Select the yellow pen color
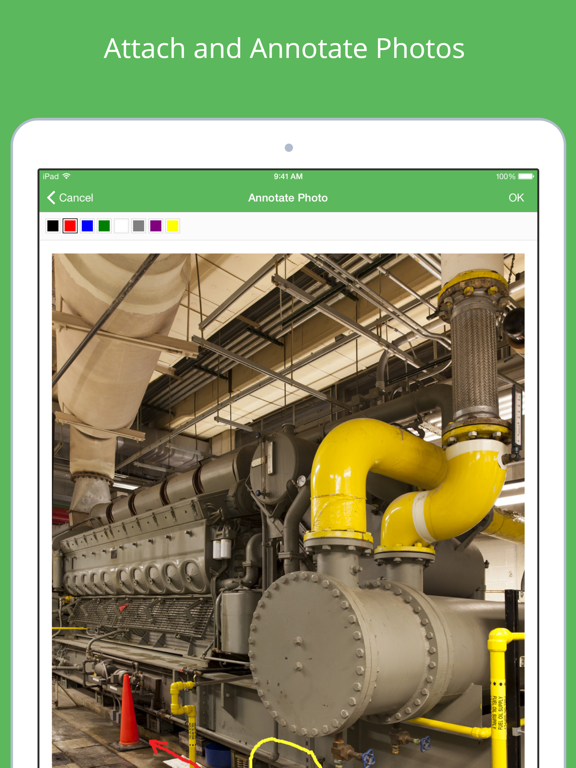576x768 pixels. [172, 226]
